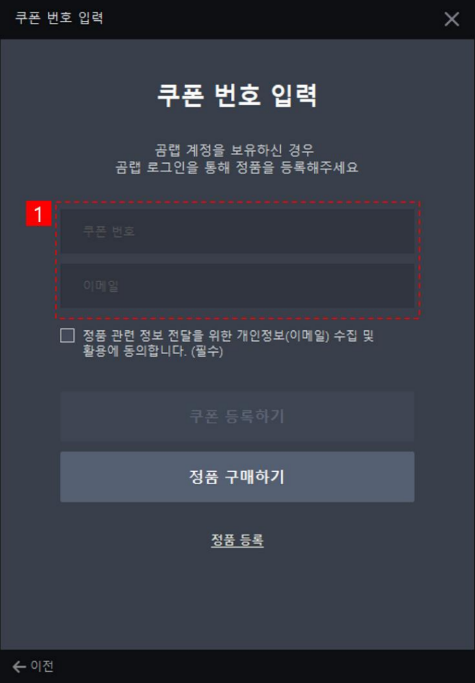Click the 곰랩 계정을 보유하신 경우 text
The image size is (475, 683).
[234, 150]
